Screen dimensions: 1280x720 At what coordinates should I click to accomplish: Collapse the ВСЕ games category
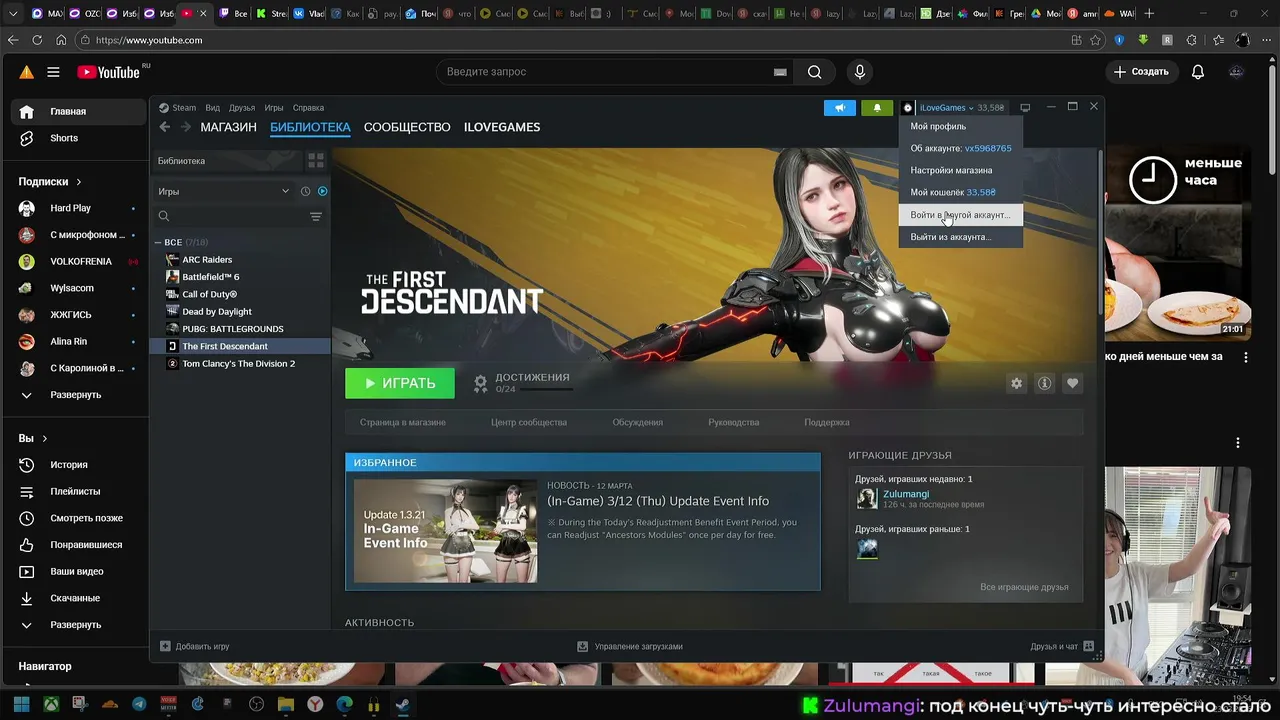pyautogui.click(x=157, y=242)
